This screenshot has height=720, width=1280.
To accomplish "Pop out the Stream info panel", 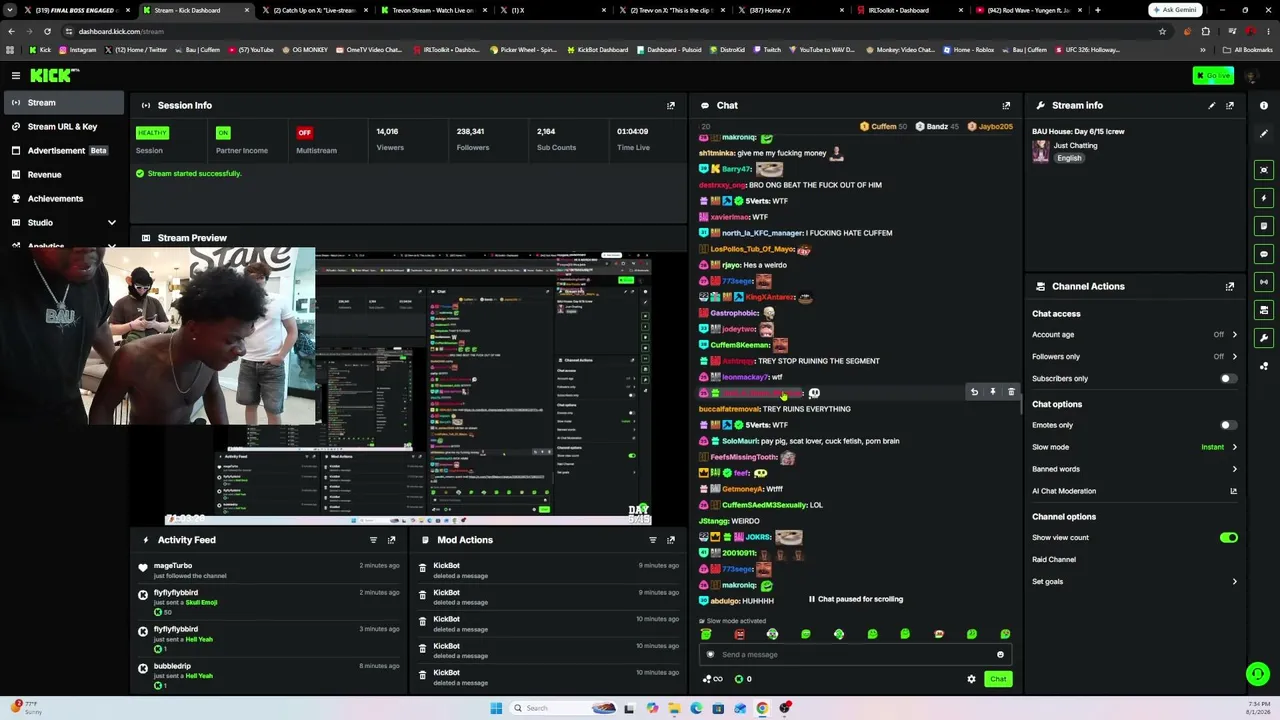I will pyautogui.click(x=1230, y=105).
